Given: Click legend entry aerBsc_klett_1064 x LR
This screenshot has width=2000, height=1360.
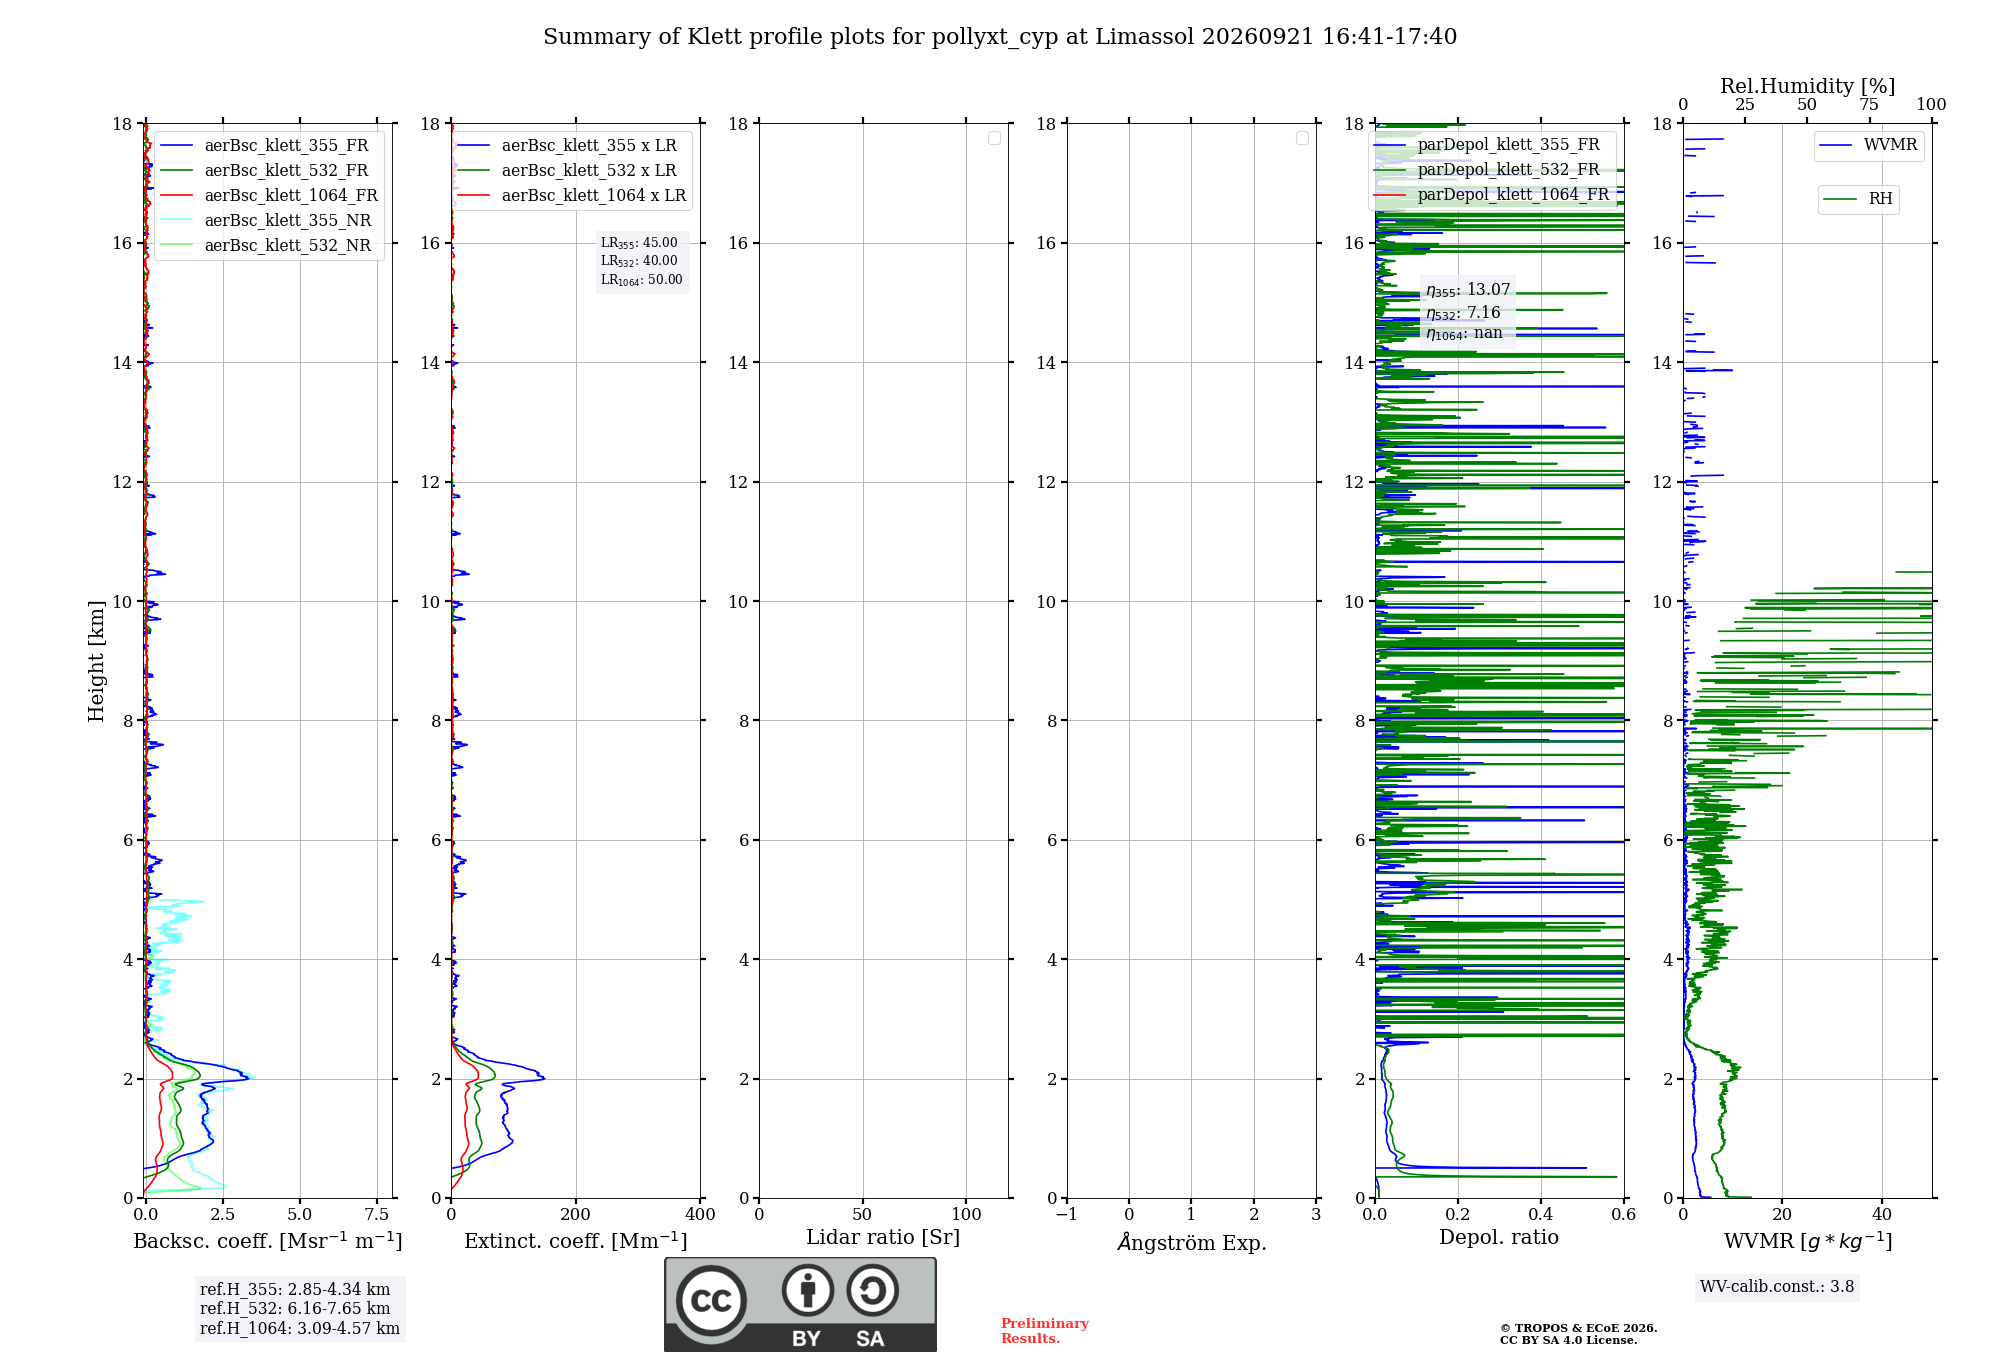Looking at the screenshot, I should click(574, 195).
